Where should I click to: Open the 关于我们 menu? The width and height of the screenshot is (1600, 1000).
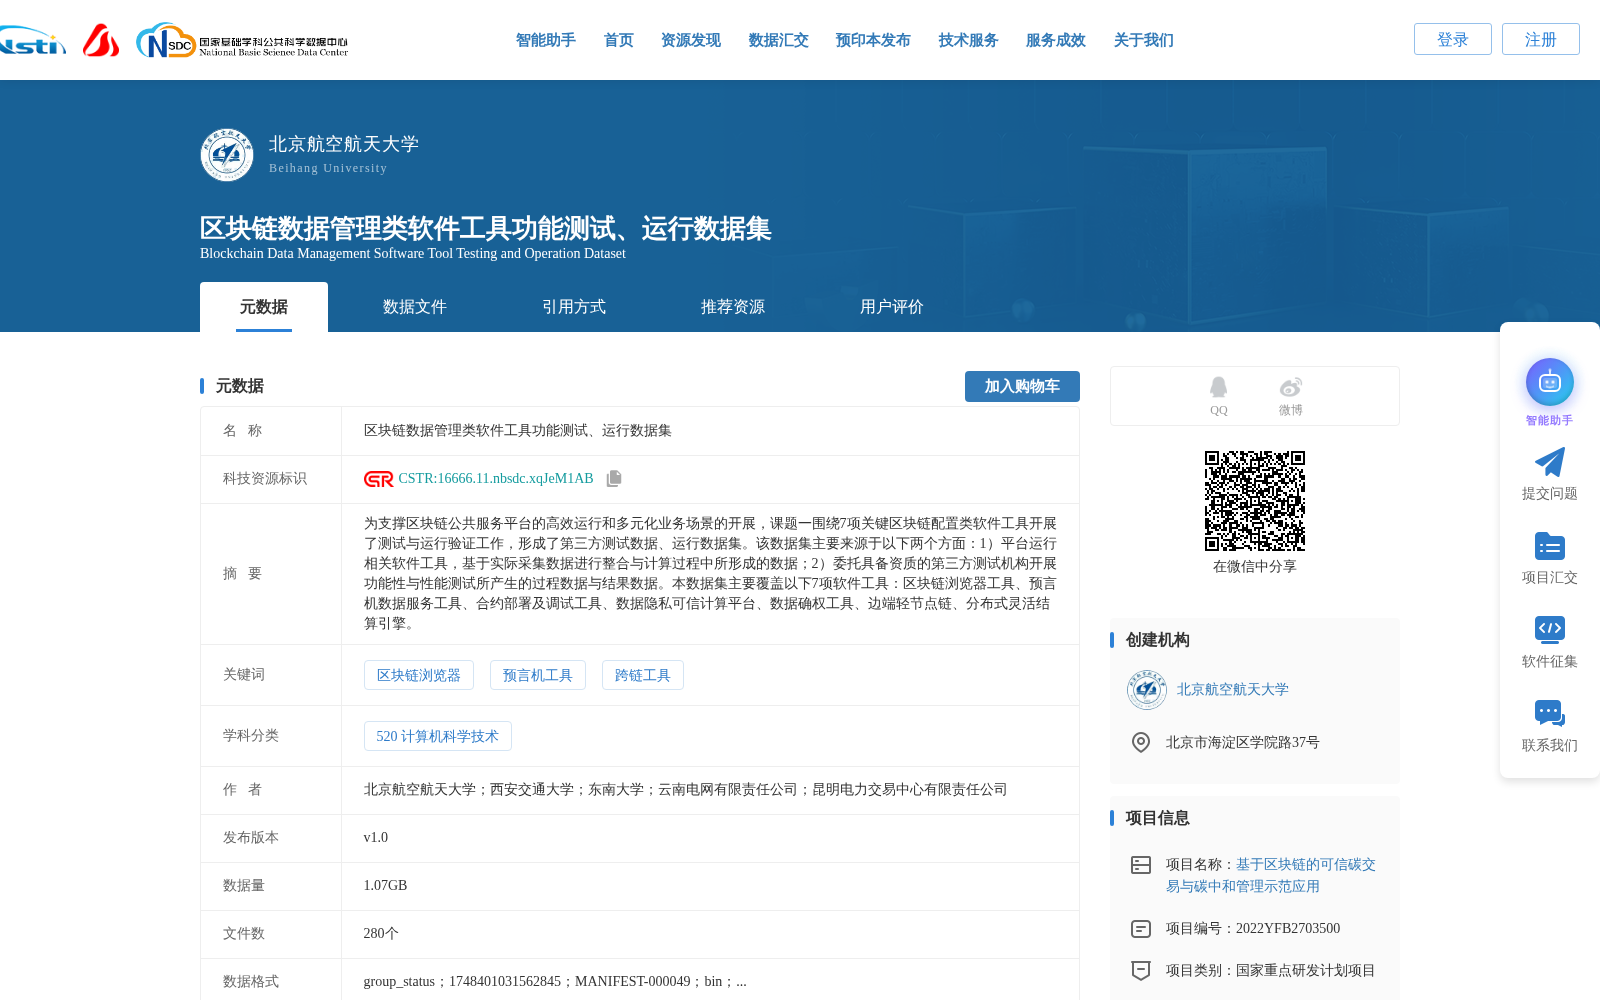click(1144, 40)
